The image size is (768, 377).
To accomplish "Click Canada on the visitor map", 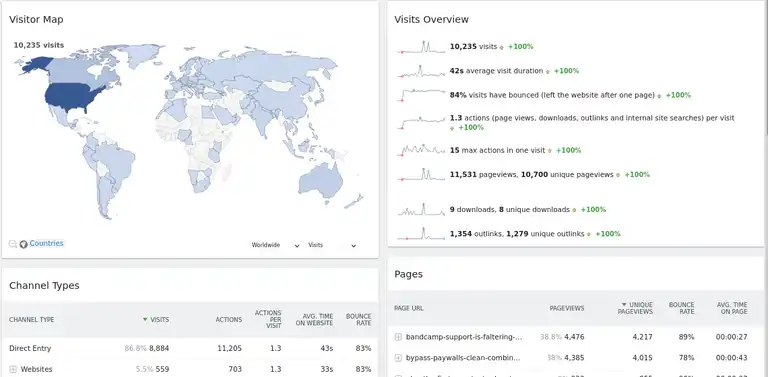I will [x=73, y=71].
